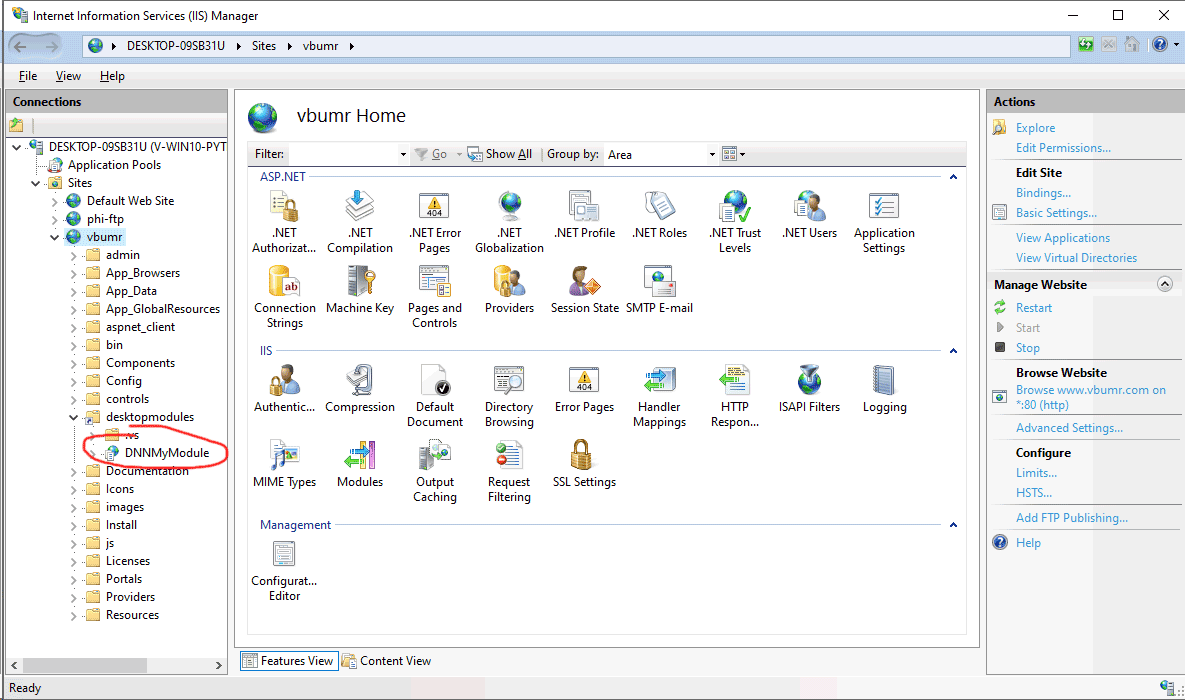Open the View menu
Image resolution: width=1185 pixels, height=700 pixels.
point(67,75)
